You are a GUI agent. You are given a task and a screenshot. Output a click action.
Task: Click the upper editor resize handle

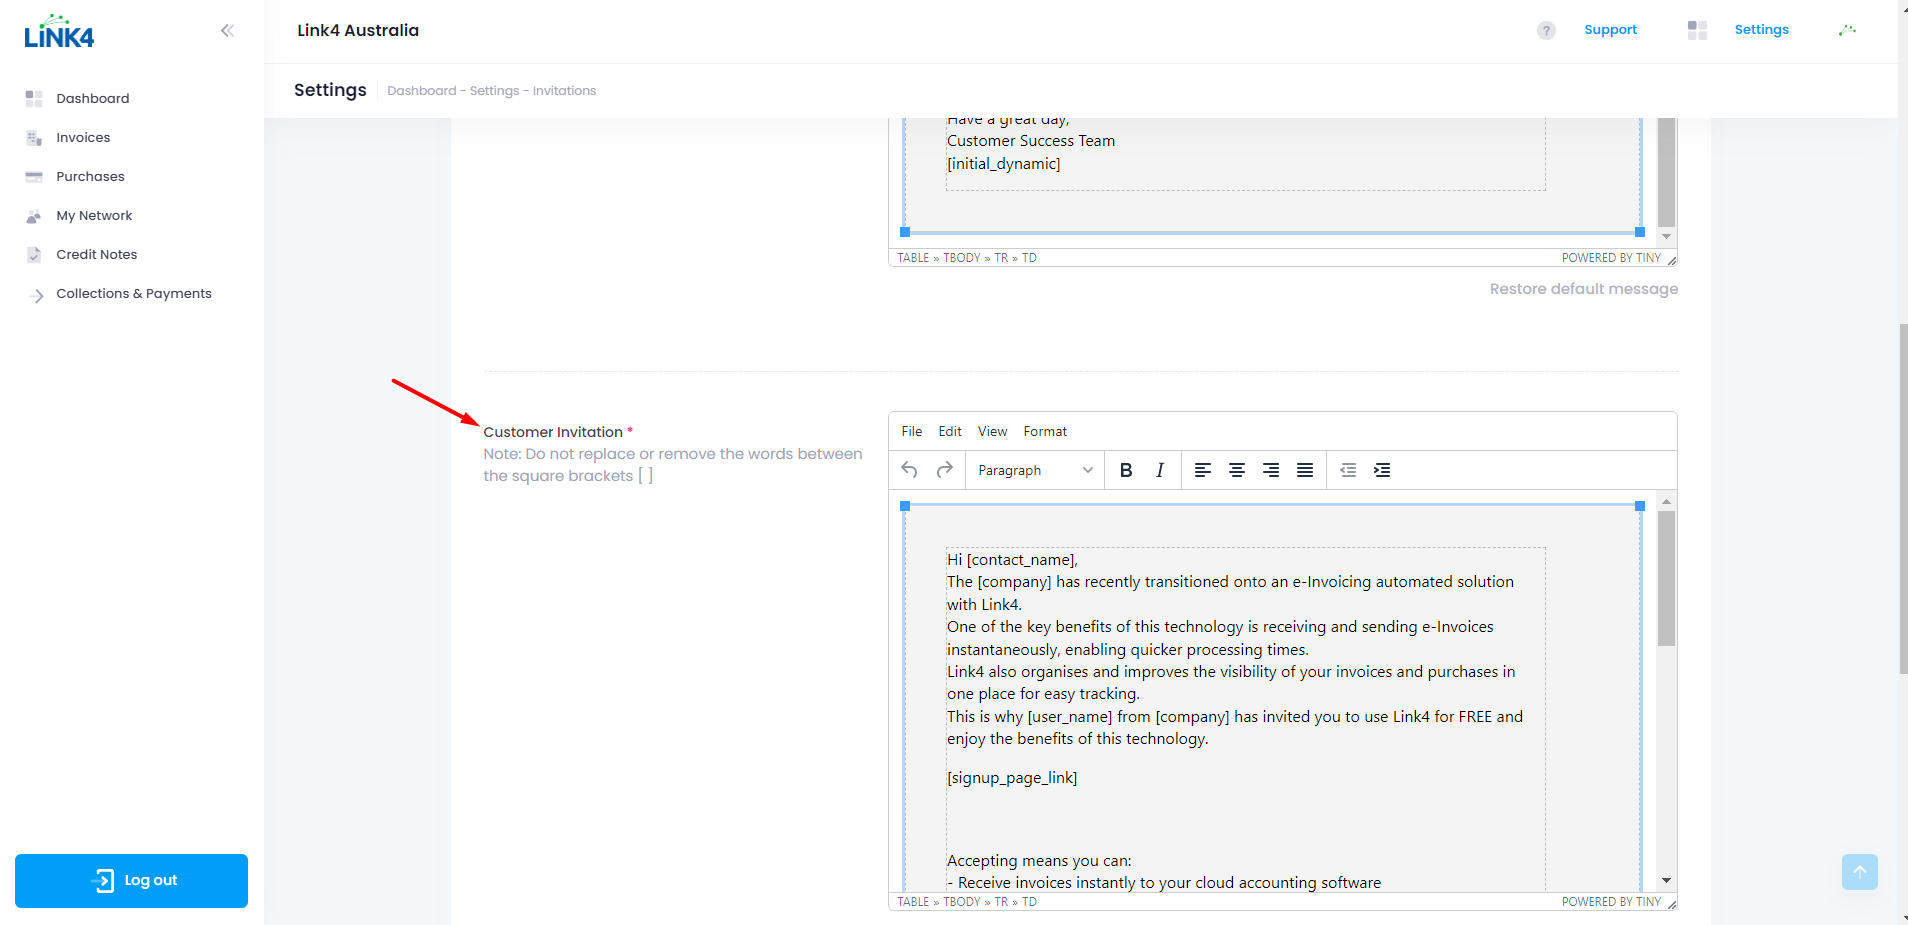pyautogui.click(x=1672, y=259)
